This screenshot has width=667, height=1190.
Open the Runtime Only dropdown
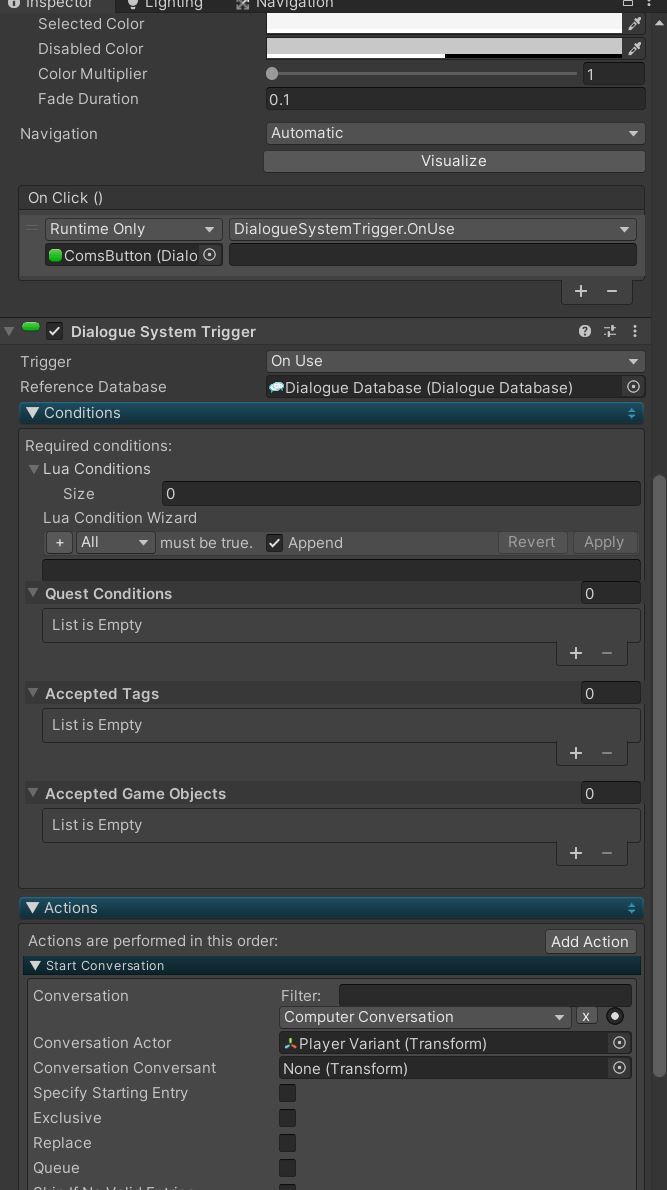click(134, 229)
